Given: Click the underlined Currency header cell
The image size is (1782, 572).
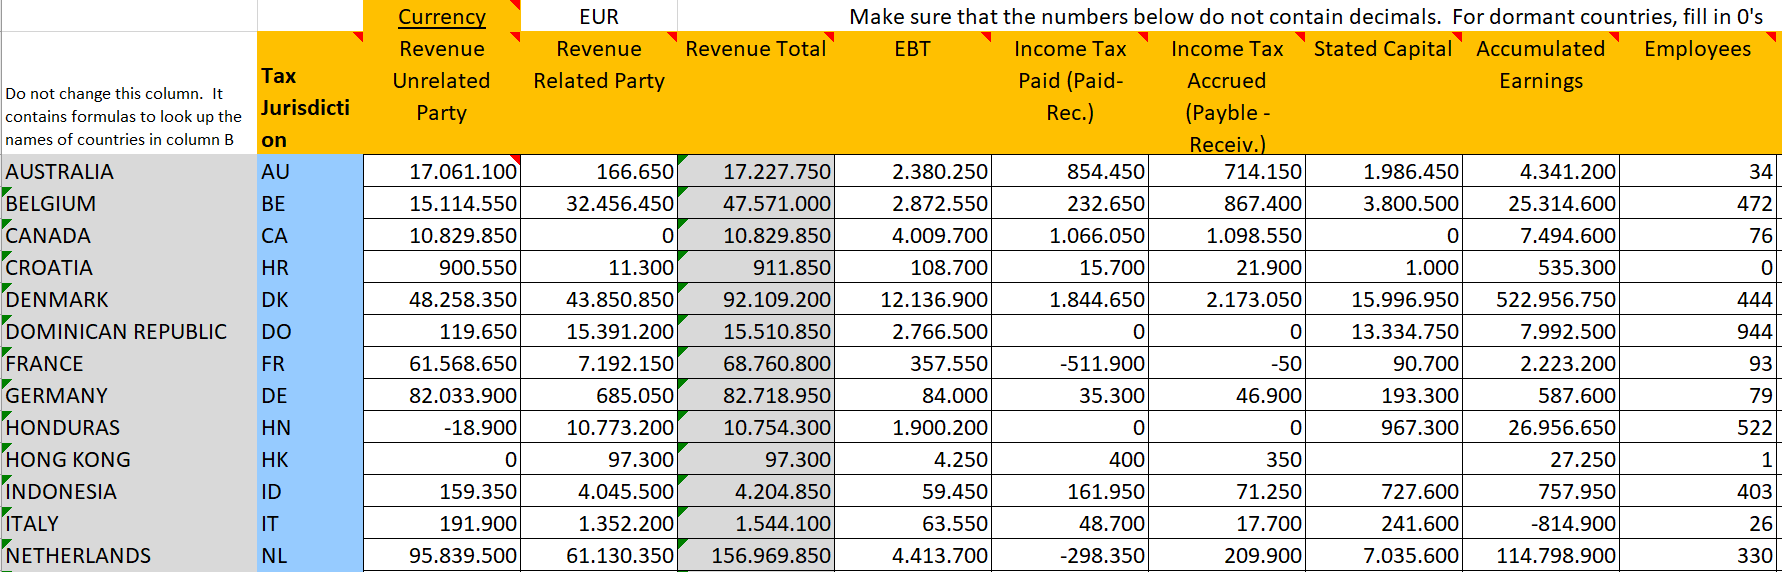Looking at the screenshot, I should click(441, 17).
